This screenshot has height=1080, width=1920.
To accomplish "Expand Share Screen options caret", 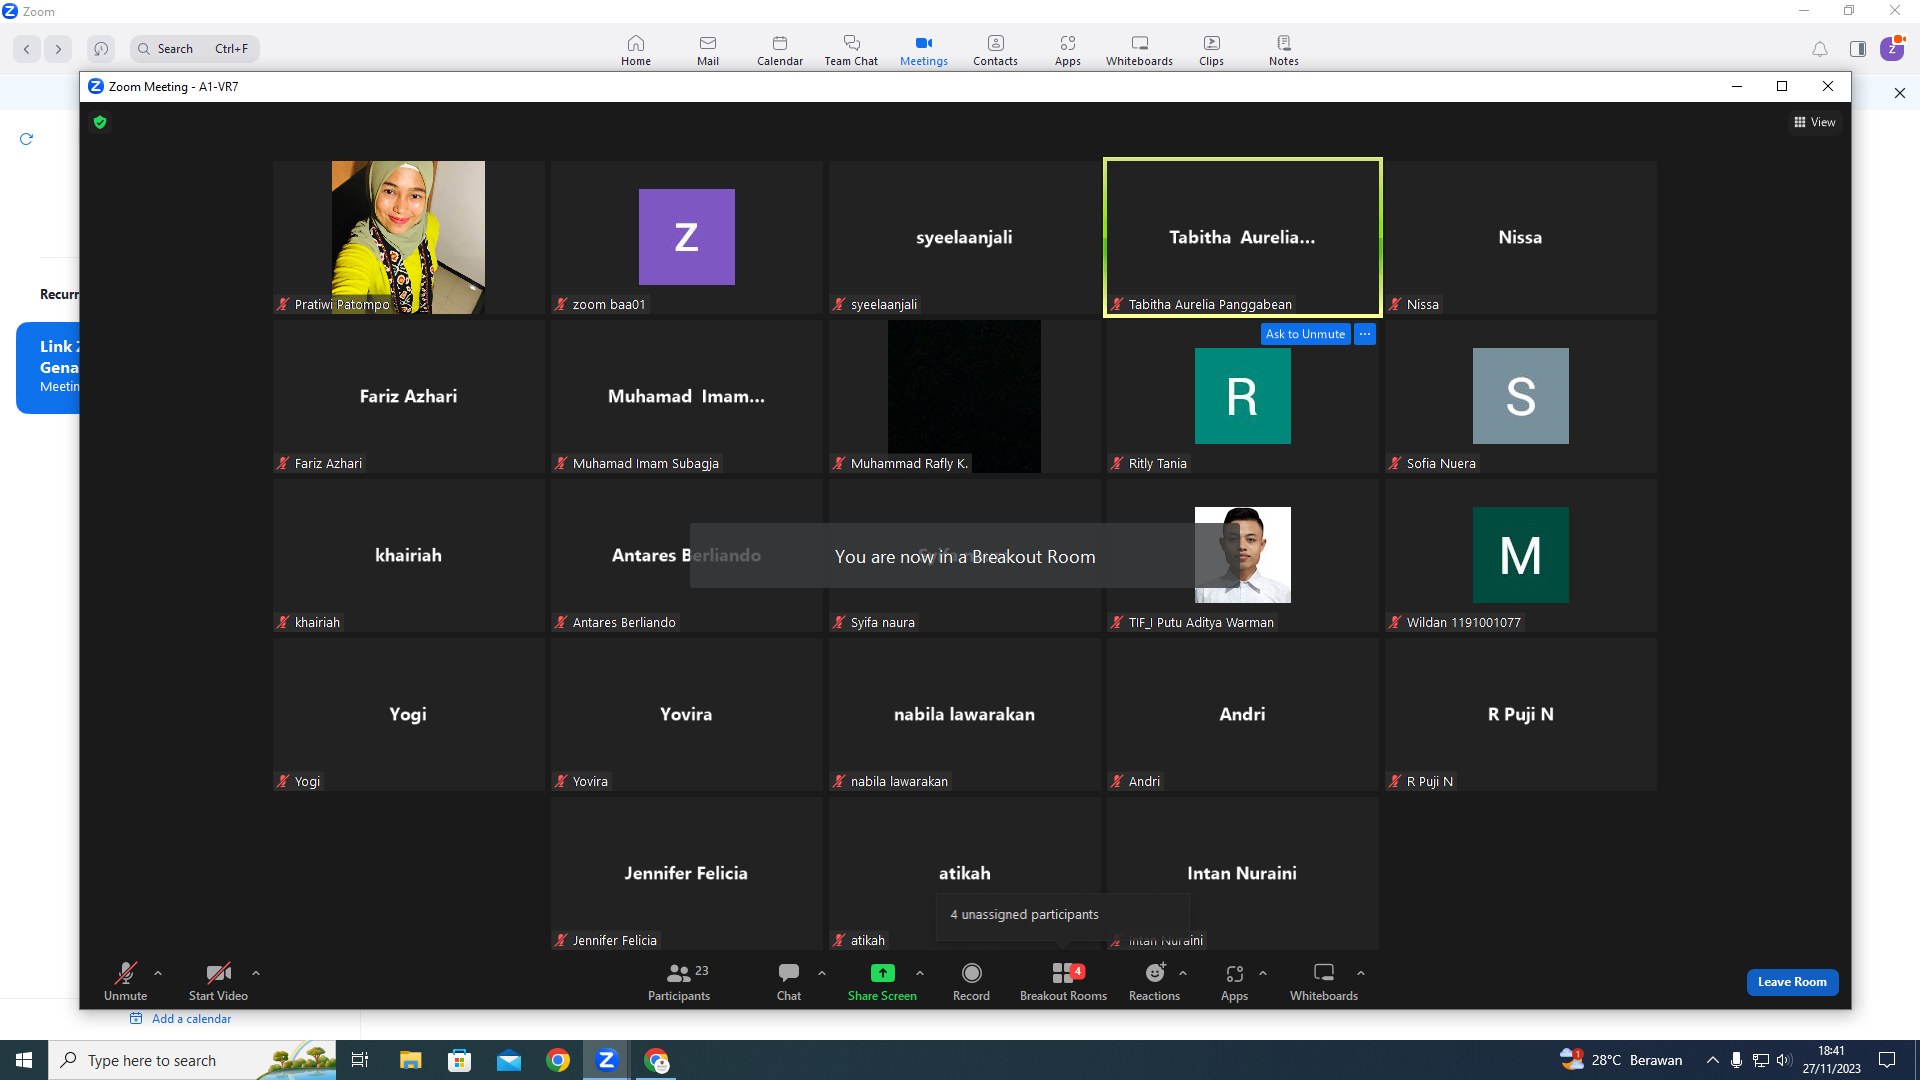I will click(x=920, y=973).
